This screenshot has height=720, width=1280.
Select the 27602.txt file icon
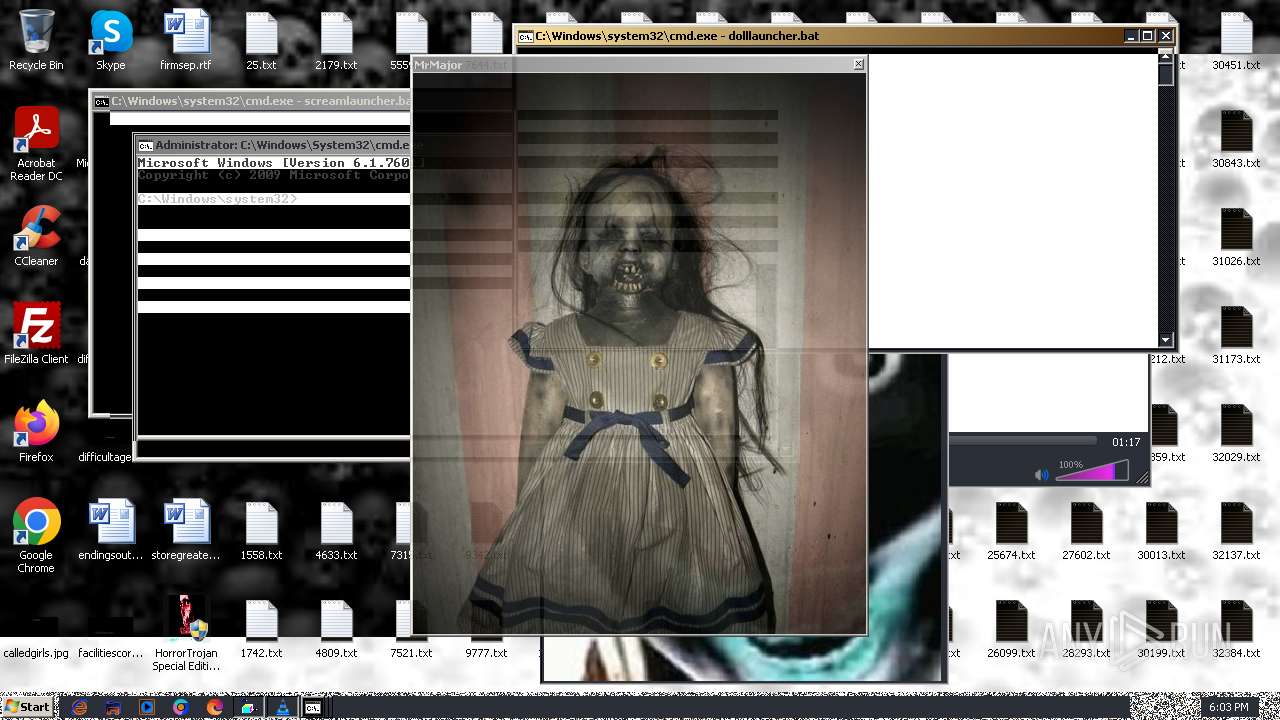coord(1086,530)
